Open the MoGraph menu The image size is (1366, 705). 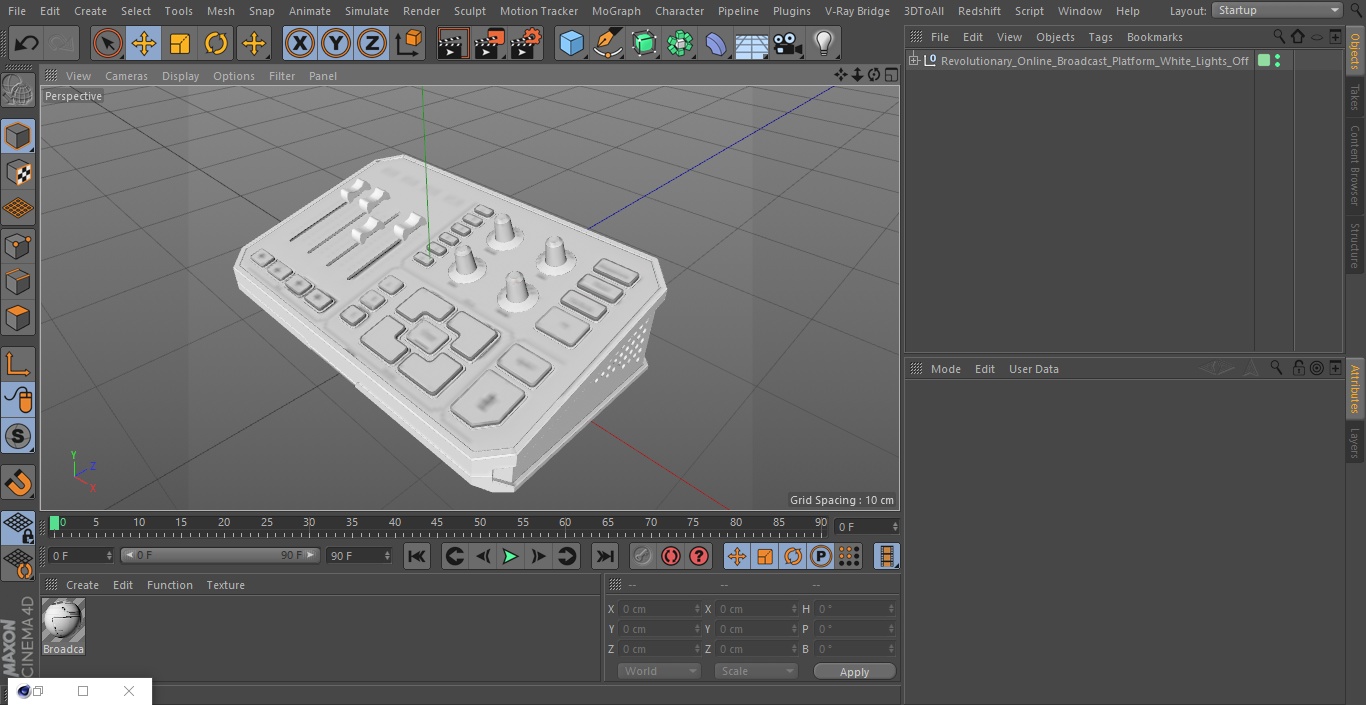point(616,11)
